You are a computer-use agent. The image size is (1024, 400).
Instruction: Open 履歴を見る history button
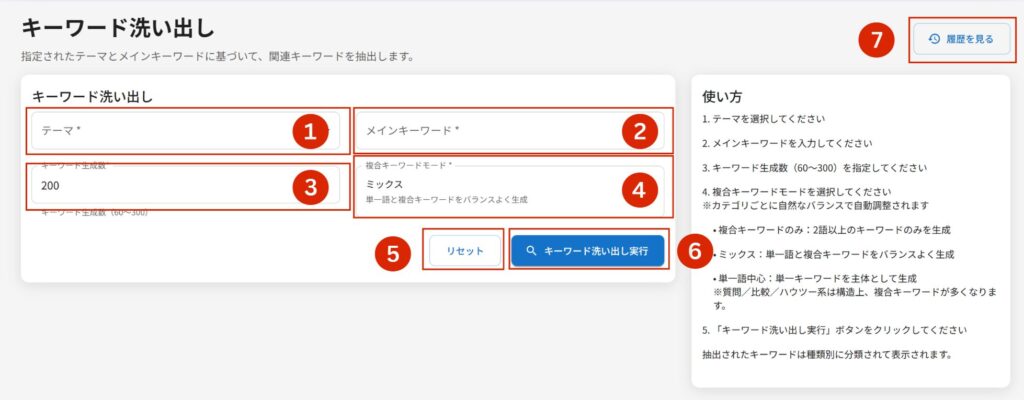point(960,40)
